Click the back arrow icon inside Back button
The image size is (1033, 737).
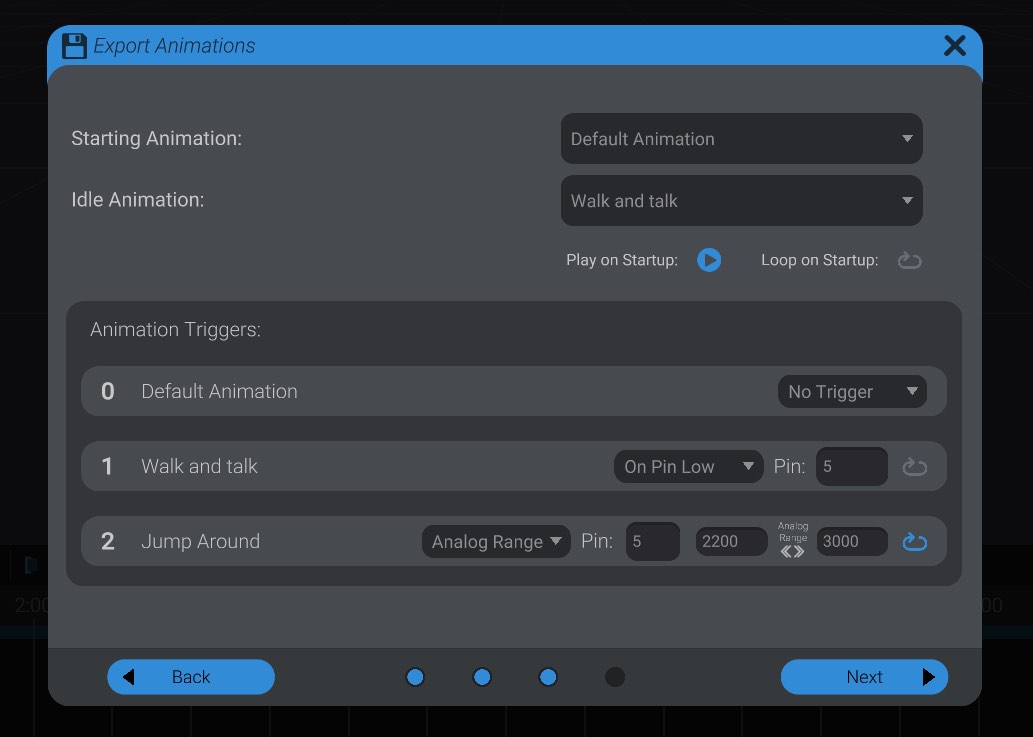click(x=128, y=677)
